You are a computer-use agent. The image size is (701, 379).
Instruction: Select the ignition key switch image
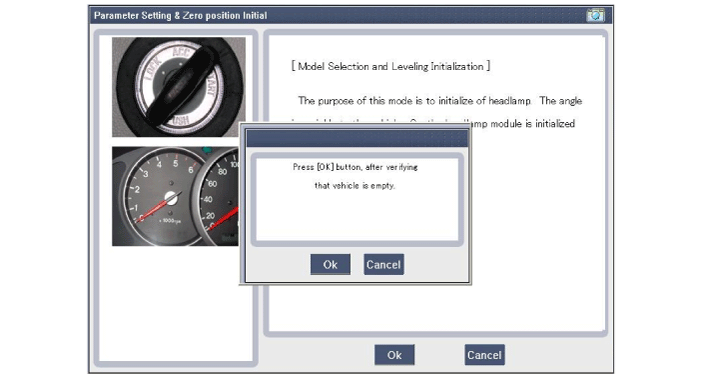pos(179,87)
